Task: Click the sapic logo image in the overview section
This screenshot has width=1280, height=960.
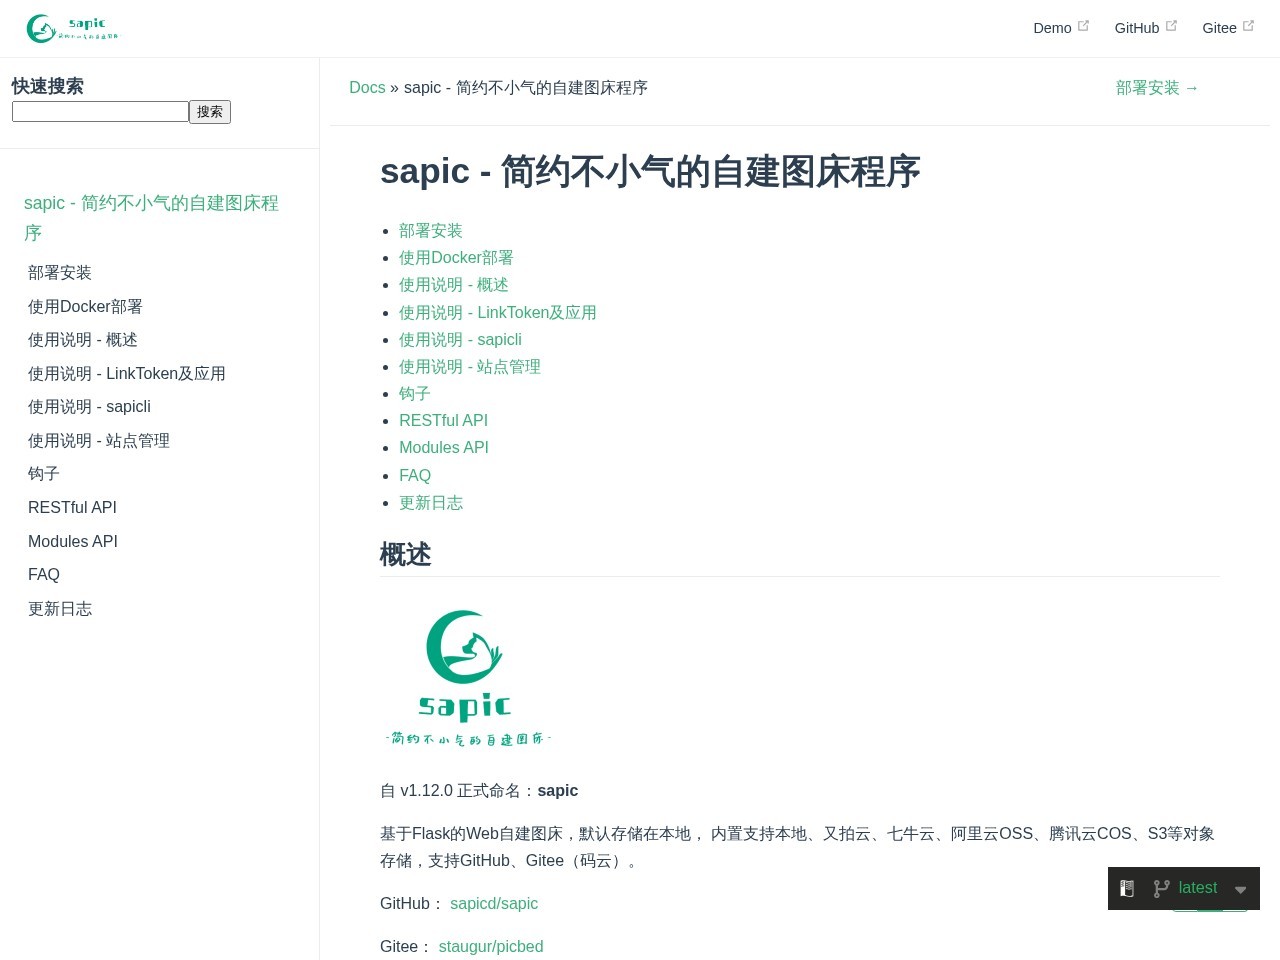Action: pyautogui.click(x=466, y=673)
